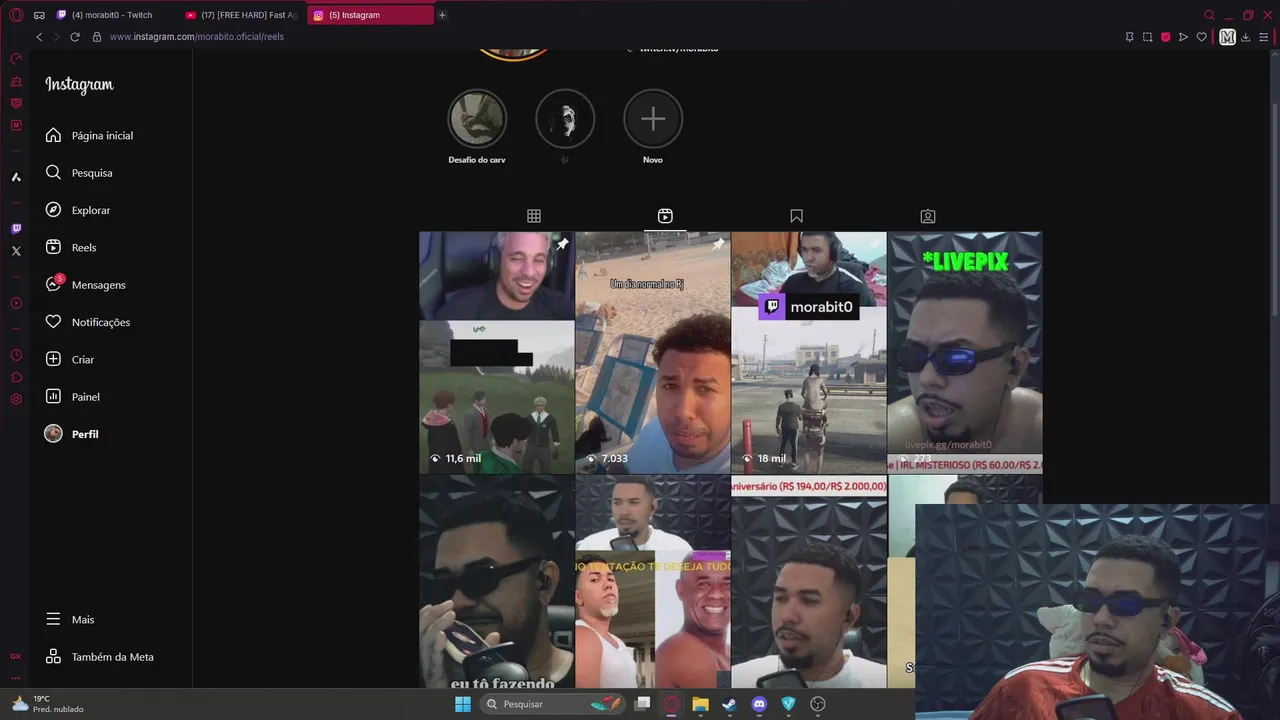Switch to the saved bookmark tab

[x=796, y=216]
